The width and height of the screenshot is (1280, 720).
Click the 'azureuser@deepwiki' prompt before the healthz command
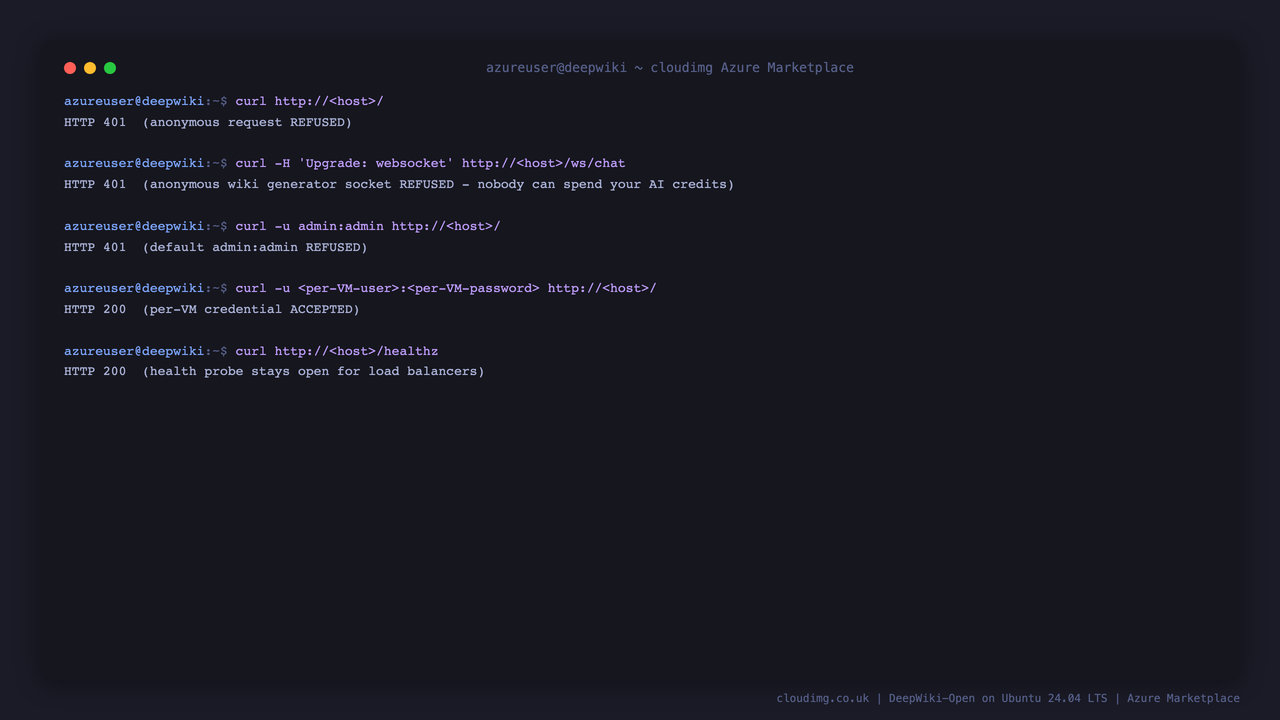134,351
